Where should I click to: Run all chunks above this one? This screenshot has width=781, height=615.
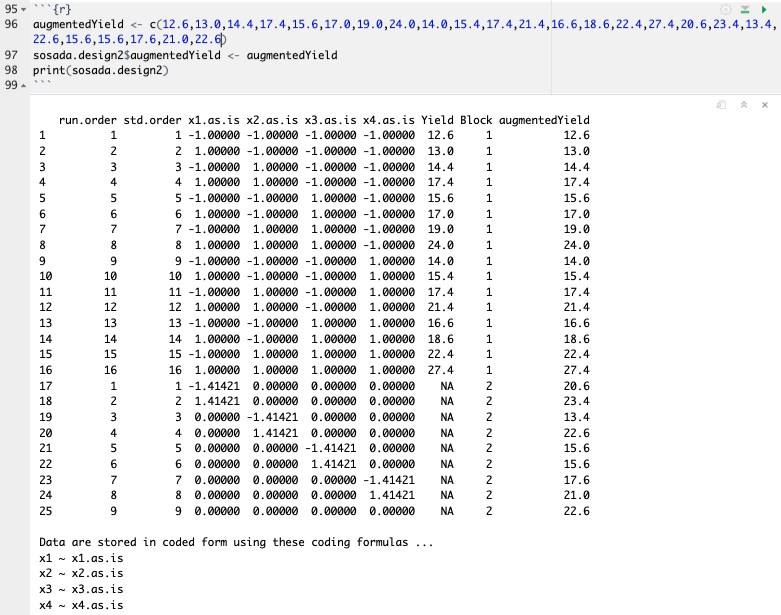(745, 8)
